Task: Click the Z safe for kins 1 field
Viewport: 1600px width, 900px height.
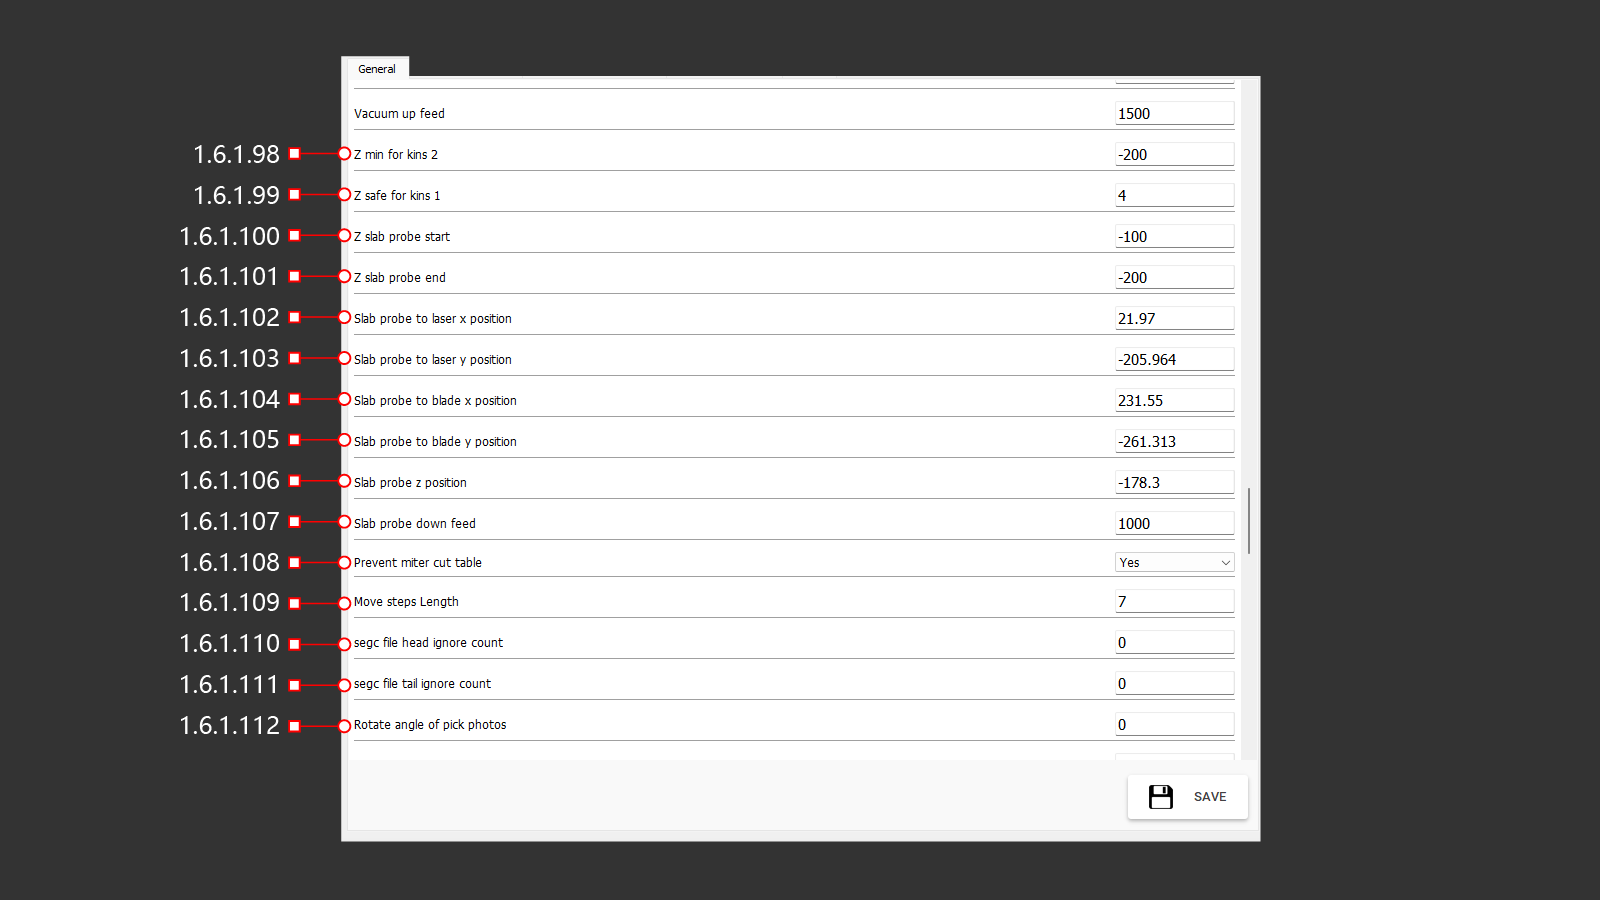Action: coord(1174,196)
